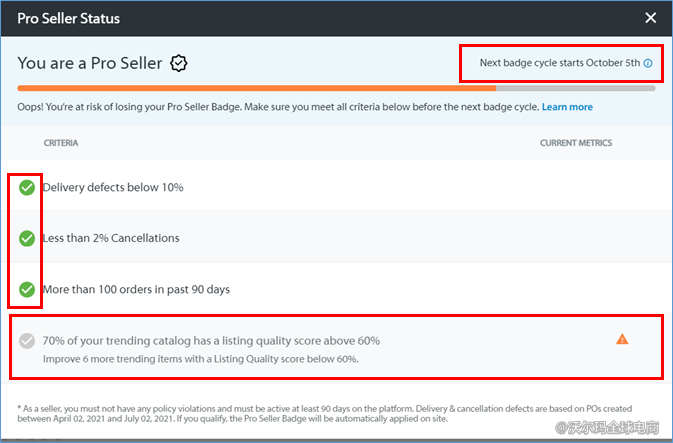Viewport: 673px width, 443px height.
Task: Select the Less than 2% Cancellations row
Action: pyautogui.click(x=111, y=238)
